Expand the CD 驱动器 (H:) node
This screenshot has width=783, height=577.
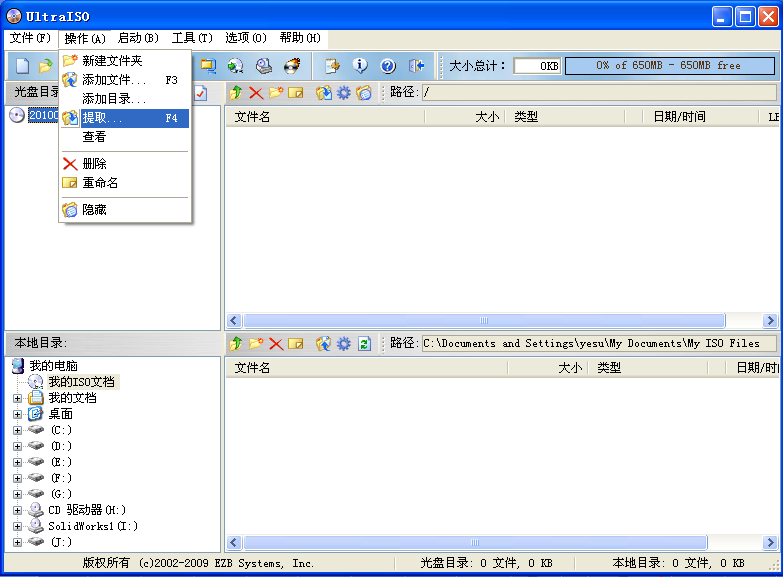click(x=17, y=511)
